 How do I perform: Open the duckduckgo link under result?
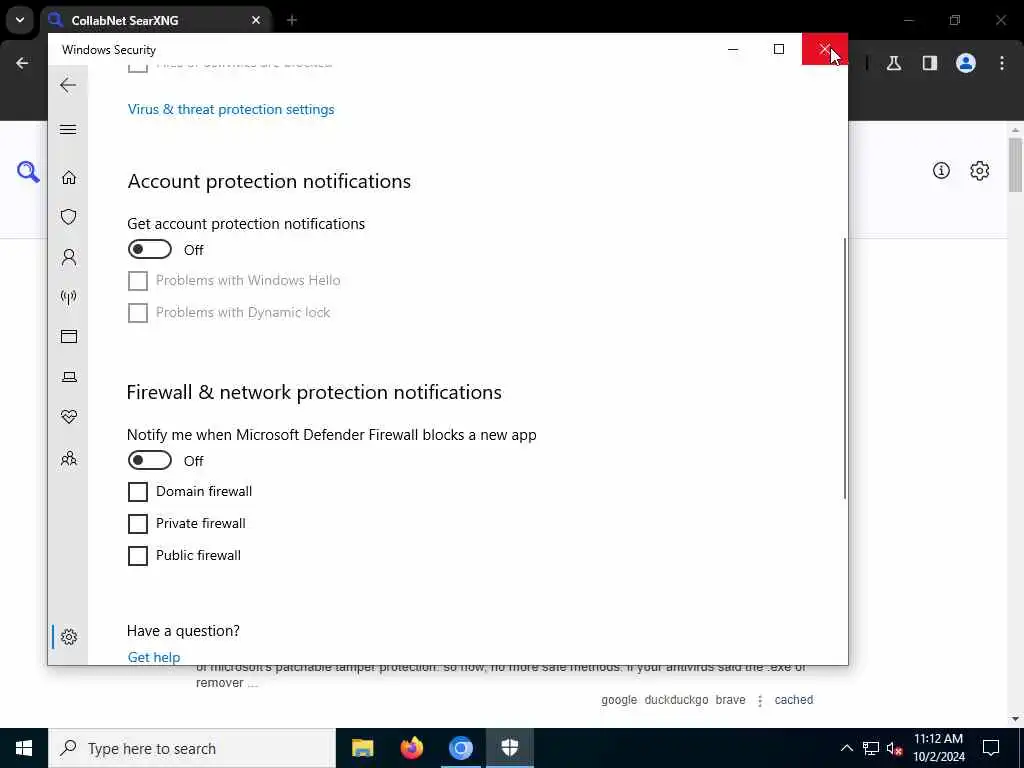pos(676,699)
